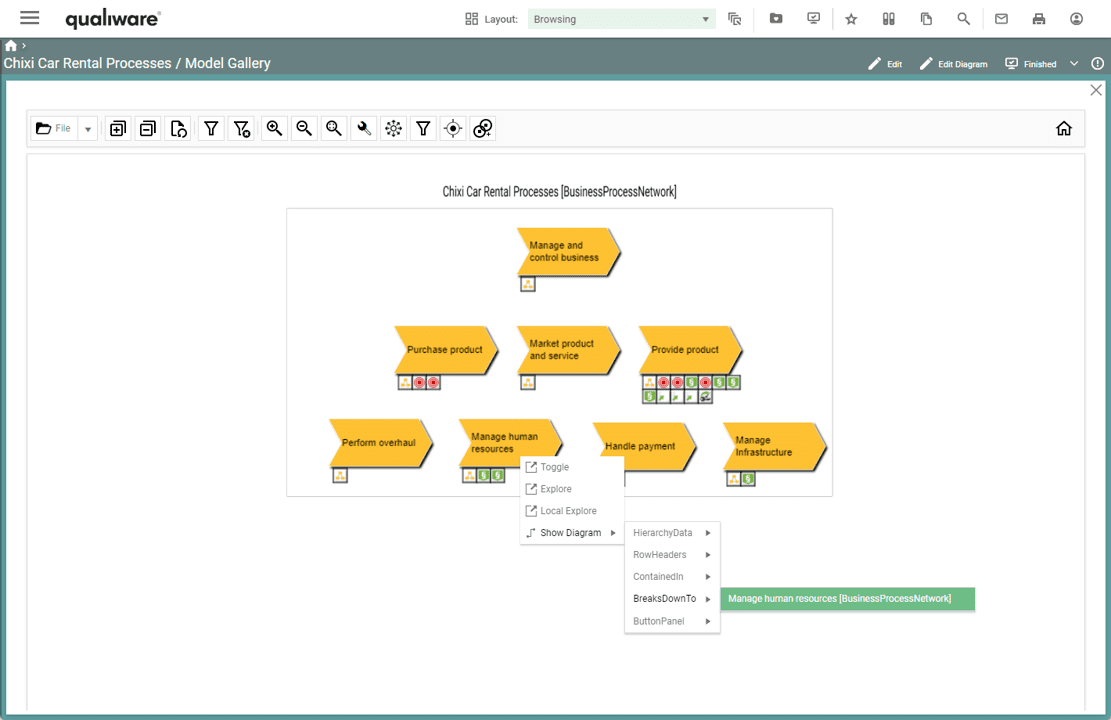Center the view with the target icon
The image size is (1111, 720).
(x=452, y=128)
